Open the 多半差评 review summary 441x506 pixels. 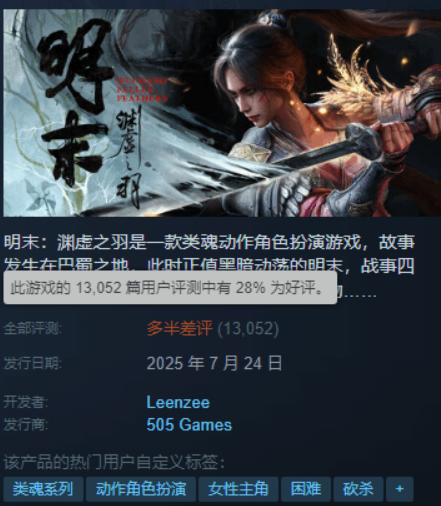pyautogui.click(x=179, y=328)
